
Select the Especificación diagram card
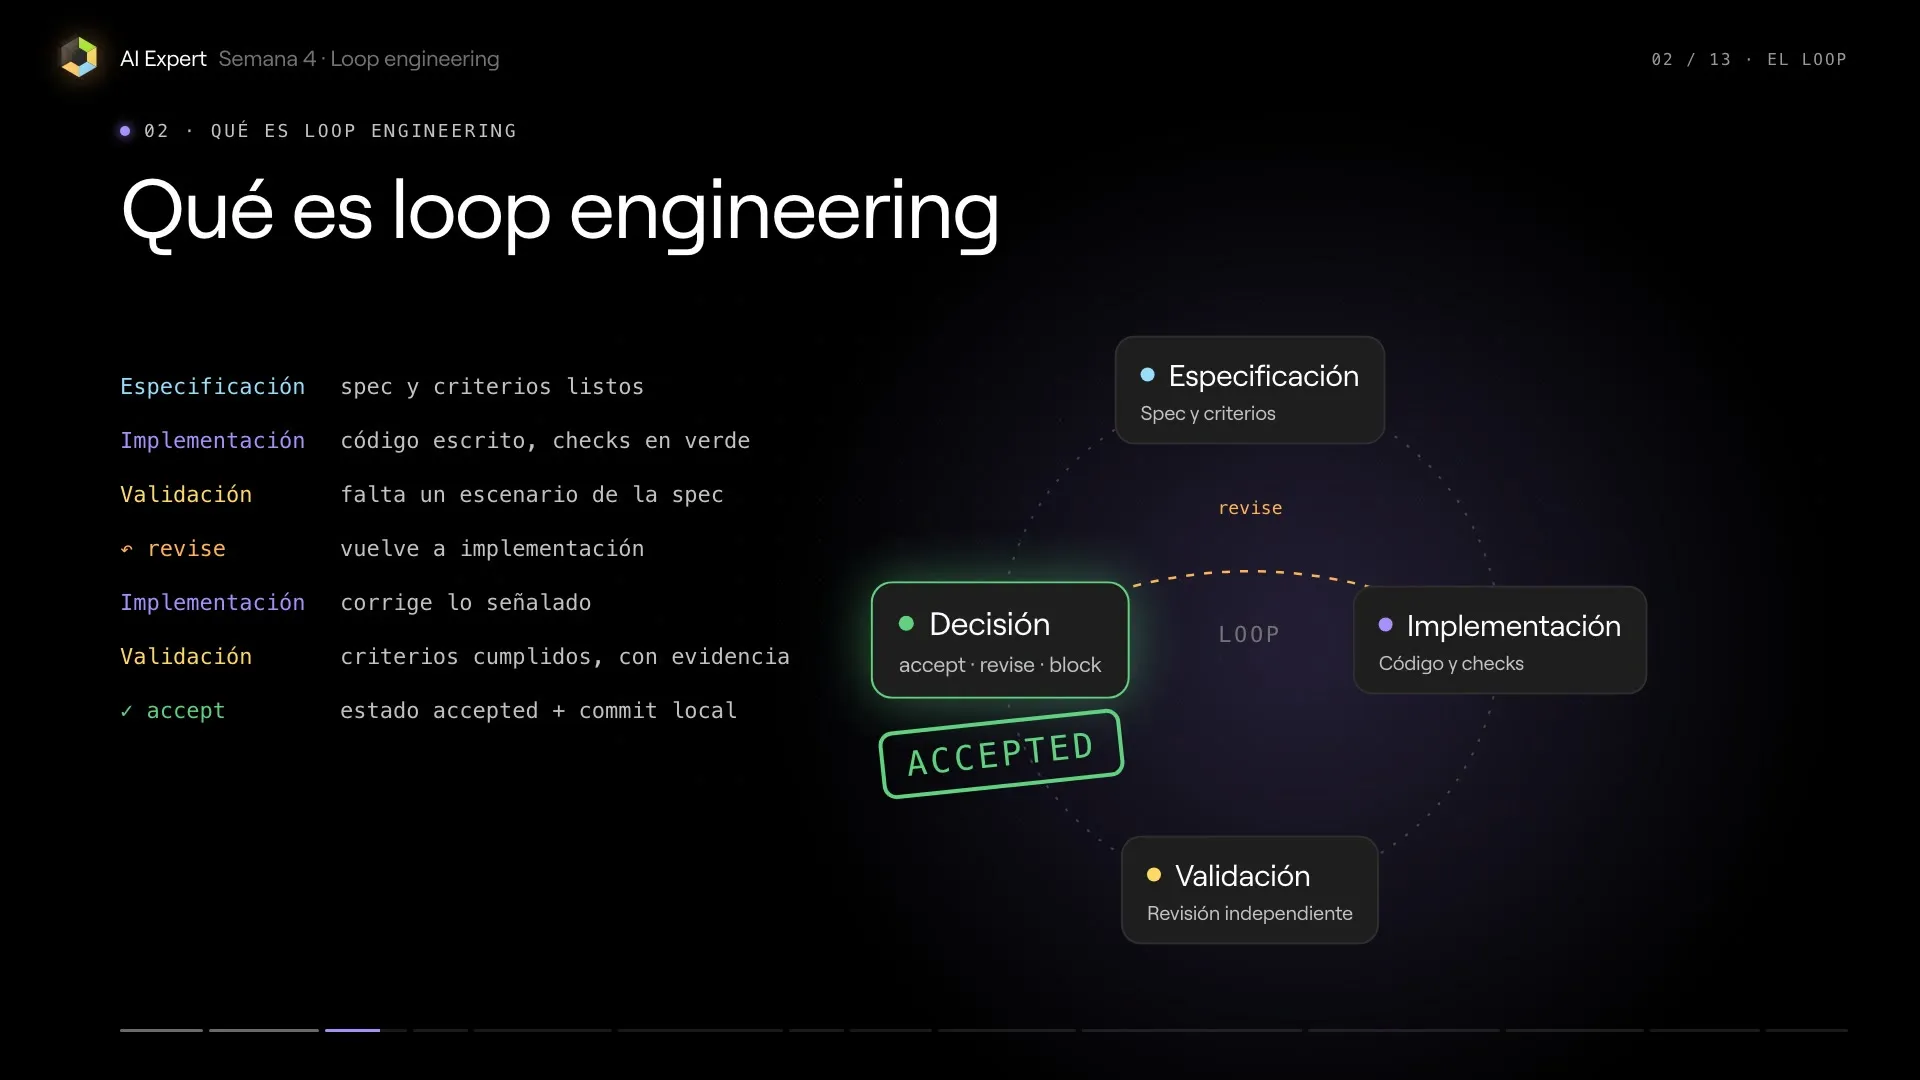pyautogui.click(x=1250, y=390)
